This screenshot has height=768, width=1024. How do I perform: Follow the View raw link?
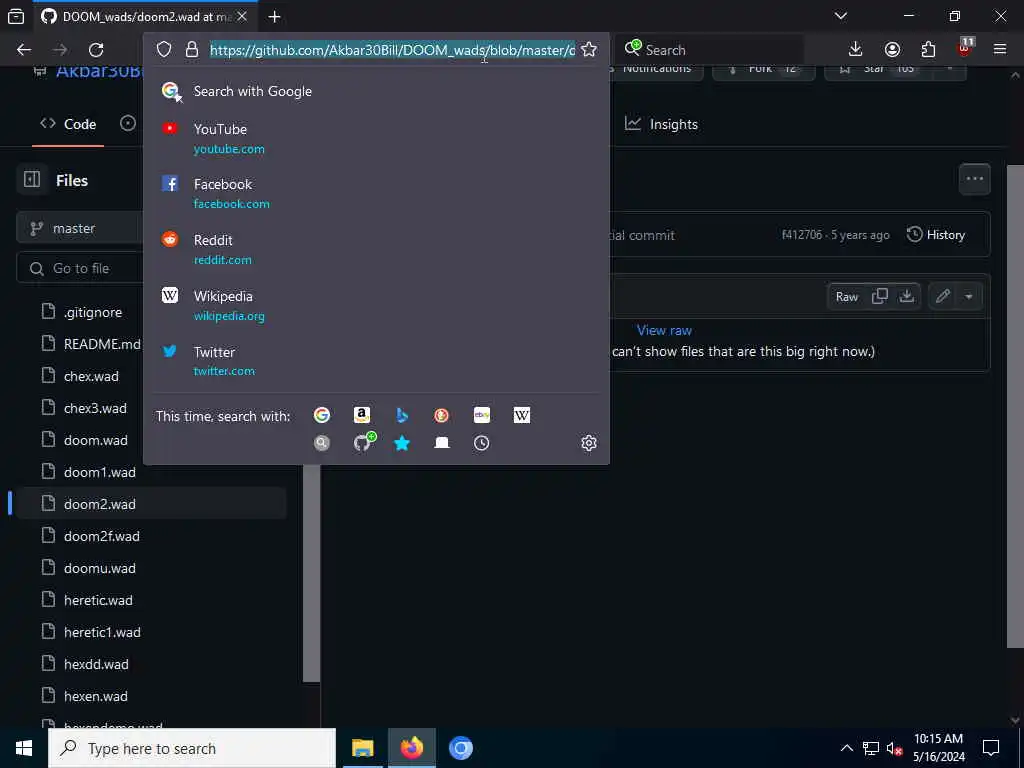click(664, 330)
